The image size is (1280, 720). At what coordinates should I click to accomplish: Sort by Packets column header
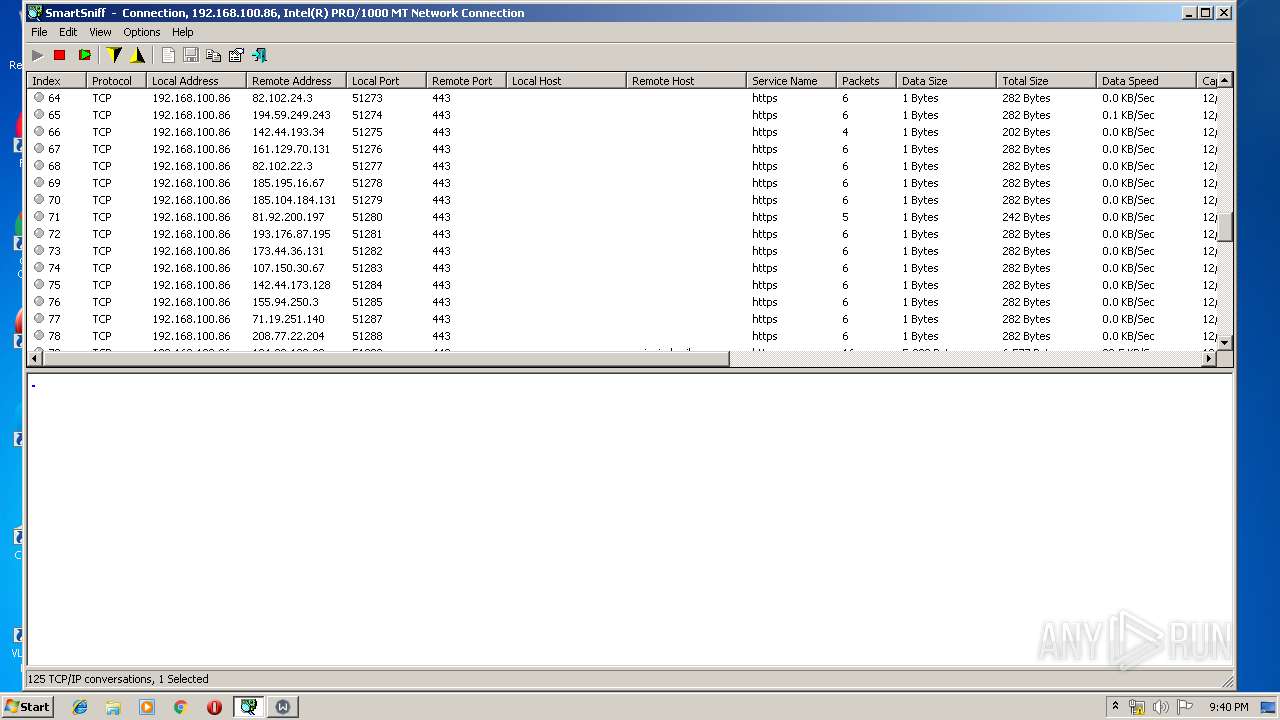tap(866, 81)
